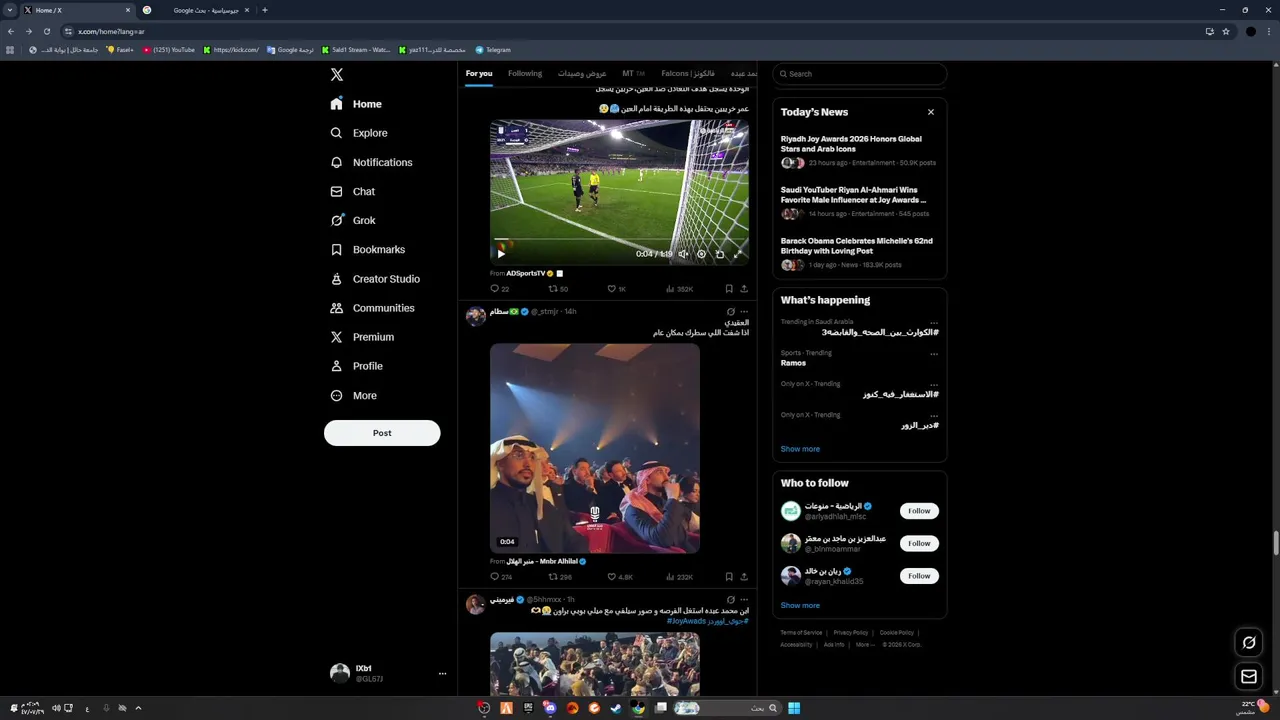Play the football video
The image size is (1280, 720).
click(501, 254)
